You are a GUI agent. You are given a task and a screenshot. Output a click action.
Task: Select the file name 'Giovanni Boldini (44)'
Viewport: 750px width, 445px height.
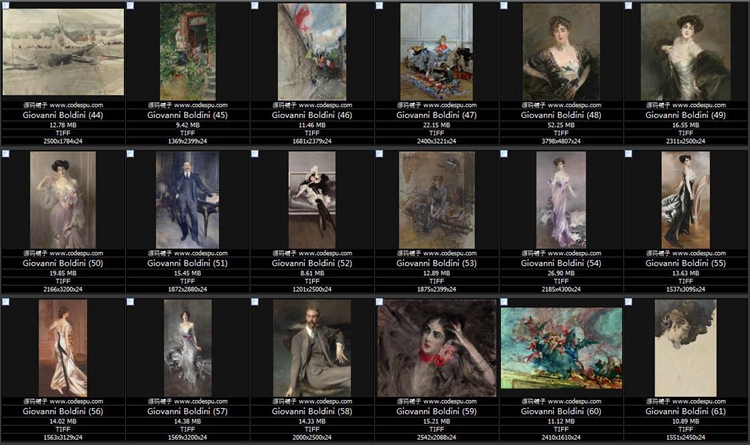pos(63,115)
